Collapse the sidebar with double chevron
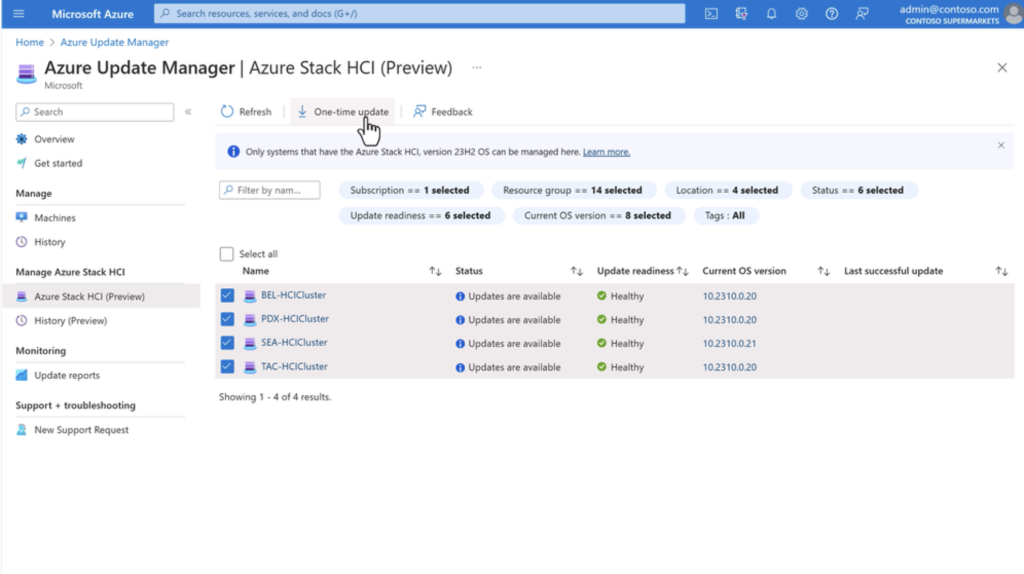Viewport: 1024px width, 574px height. tap(188, 112)
